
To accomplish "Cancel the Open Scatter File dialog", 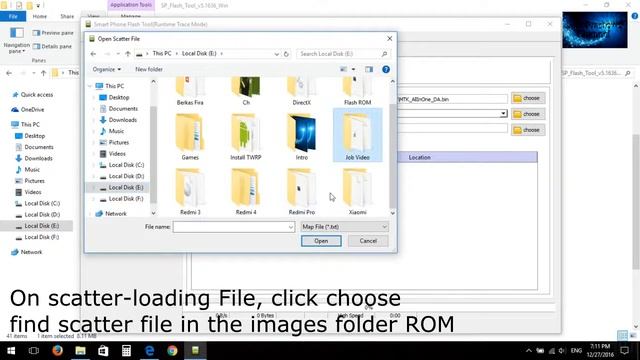I will click(368, 241).
